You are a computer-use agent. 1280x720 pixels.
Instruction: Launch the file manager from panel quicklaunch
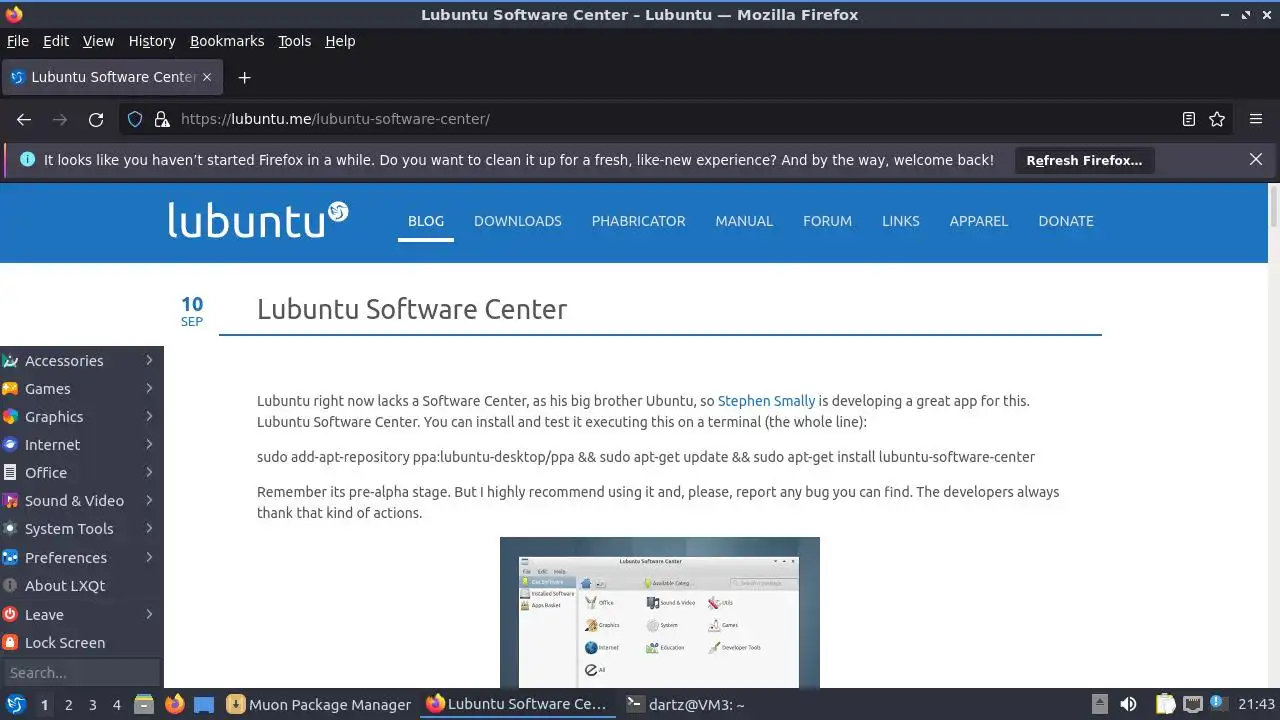144,704
